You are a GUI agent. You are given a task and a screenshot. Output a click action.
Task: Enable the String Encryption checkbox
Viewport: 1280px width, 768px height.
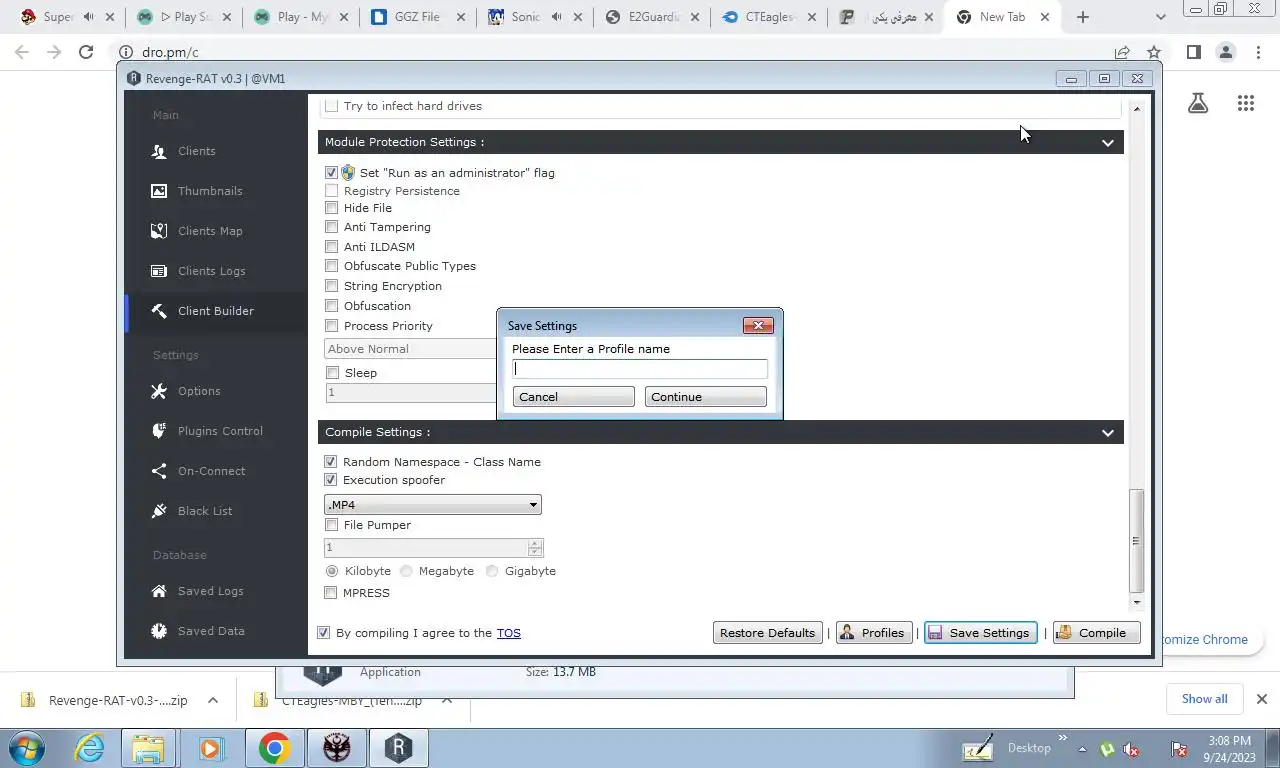[331, 286]
